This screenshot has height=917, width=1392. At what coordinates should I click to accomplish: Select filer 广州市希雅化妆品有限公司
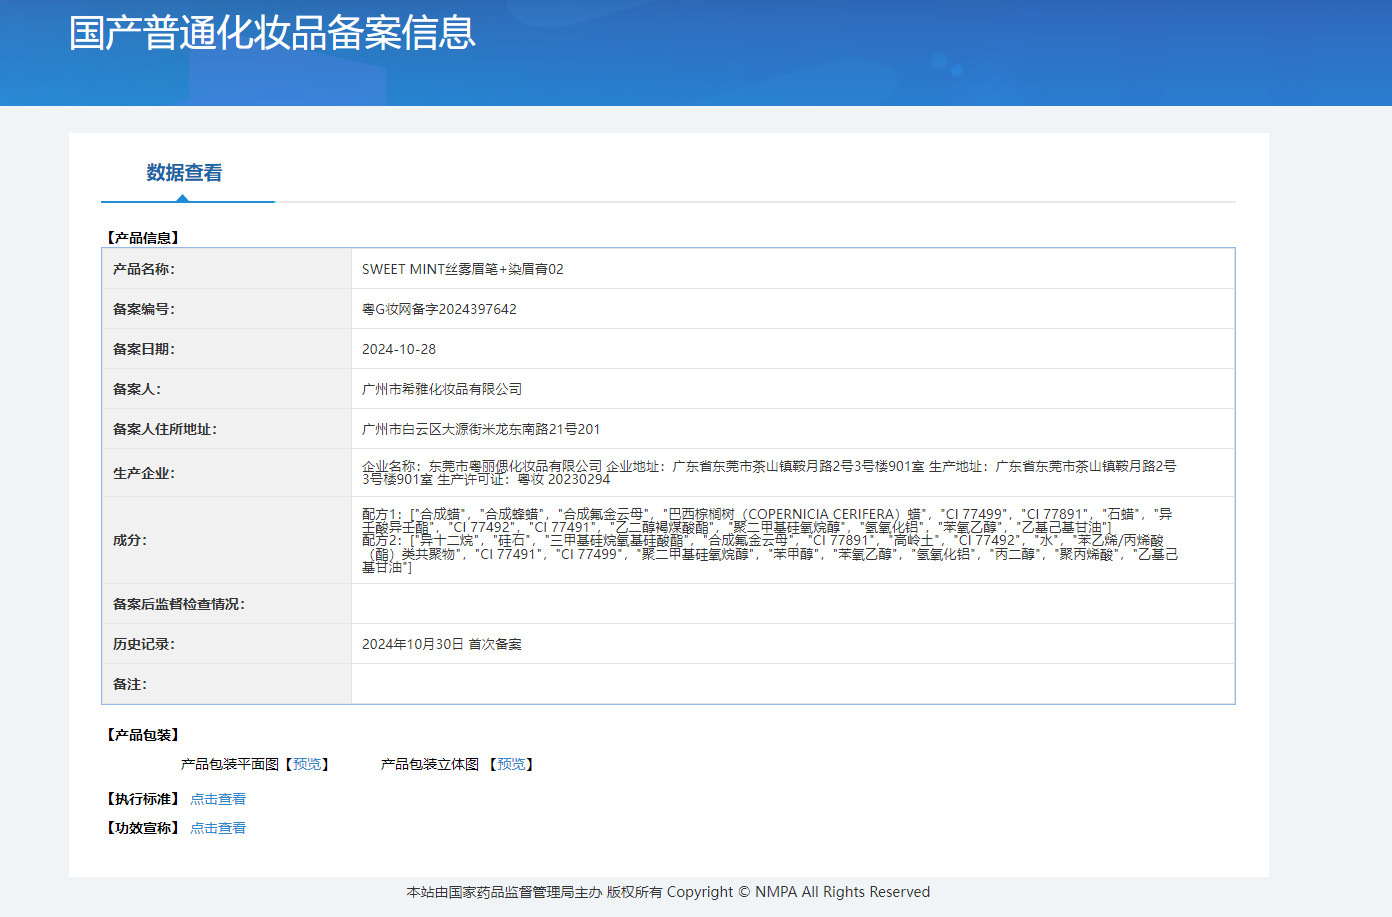pyautogui.click(x=442, y=389)
